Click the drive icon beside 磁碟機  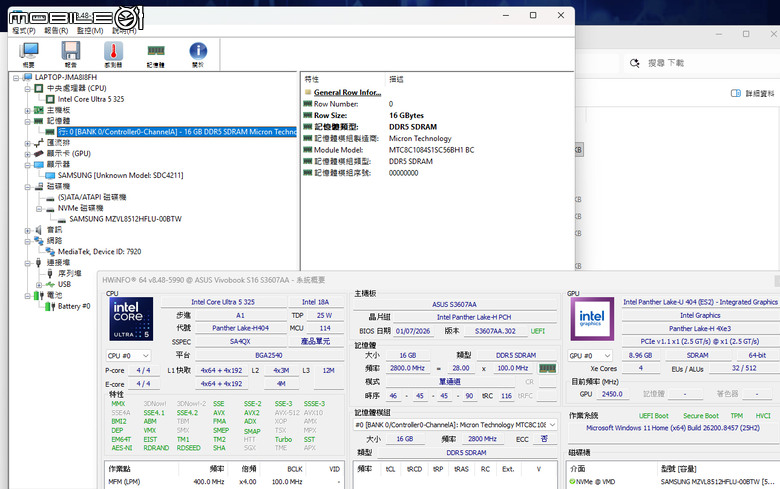39,187
